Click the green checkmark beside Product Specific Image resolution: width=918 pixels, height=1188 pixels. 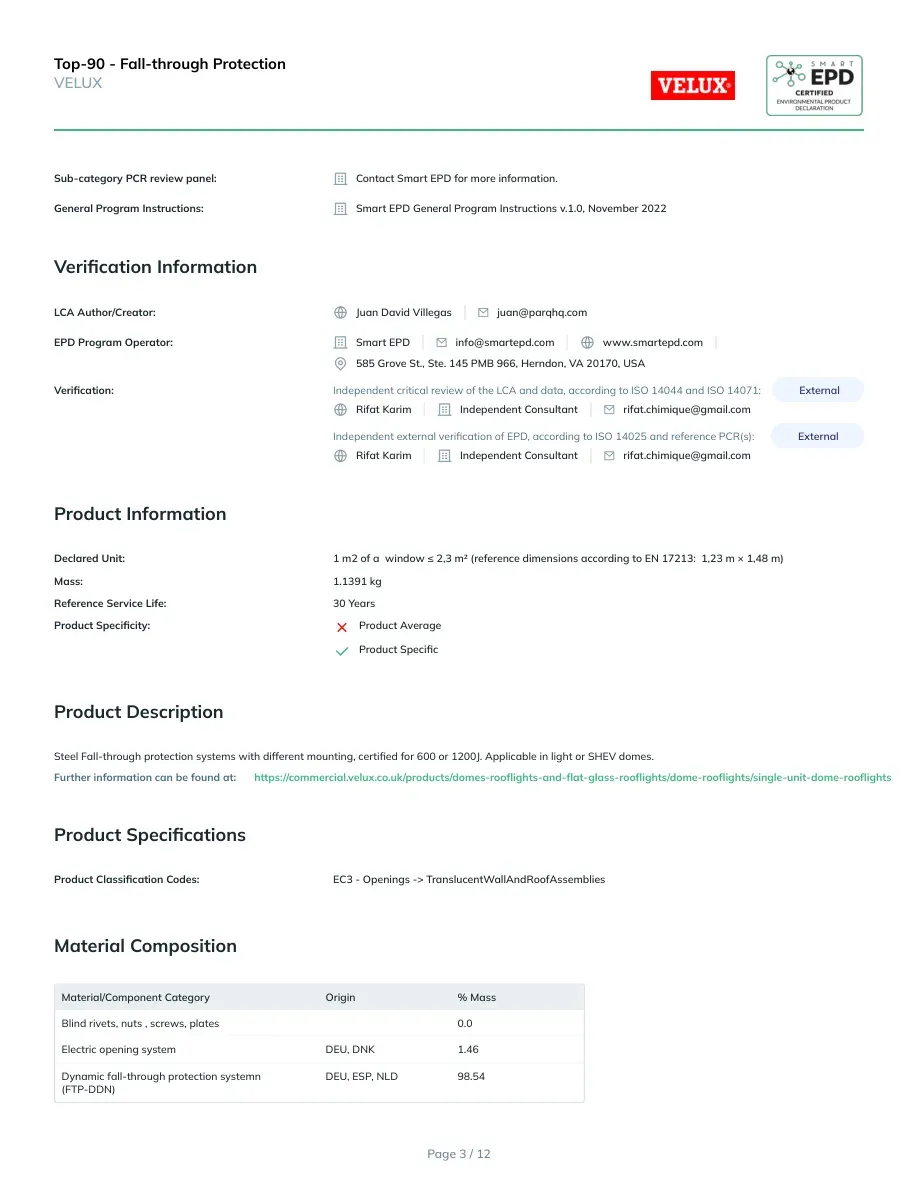point(342,651)
